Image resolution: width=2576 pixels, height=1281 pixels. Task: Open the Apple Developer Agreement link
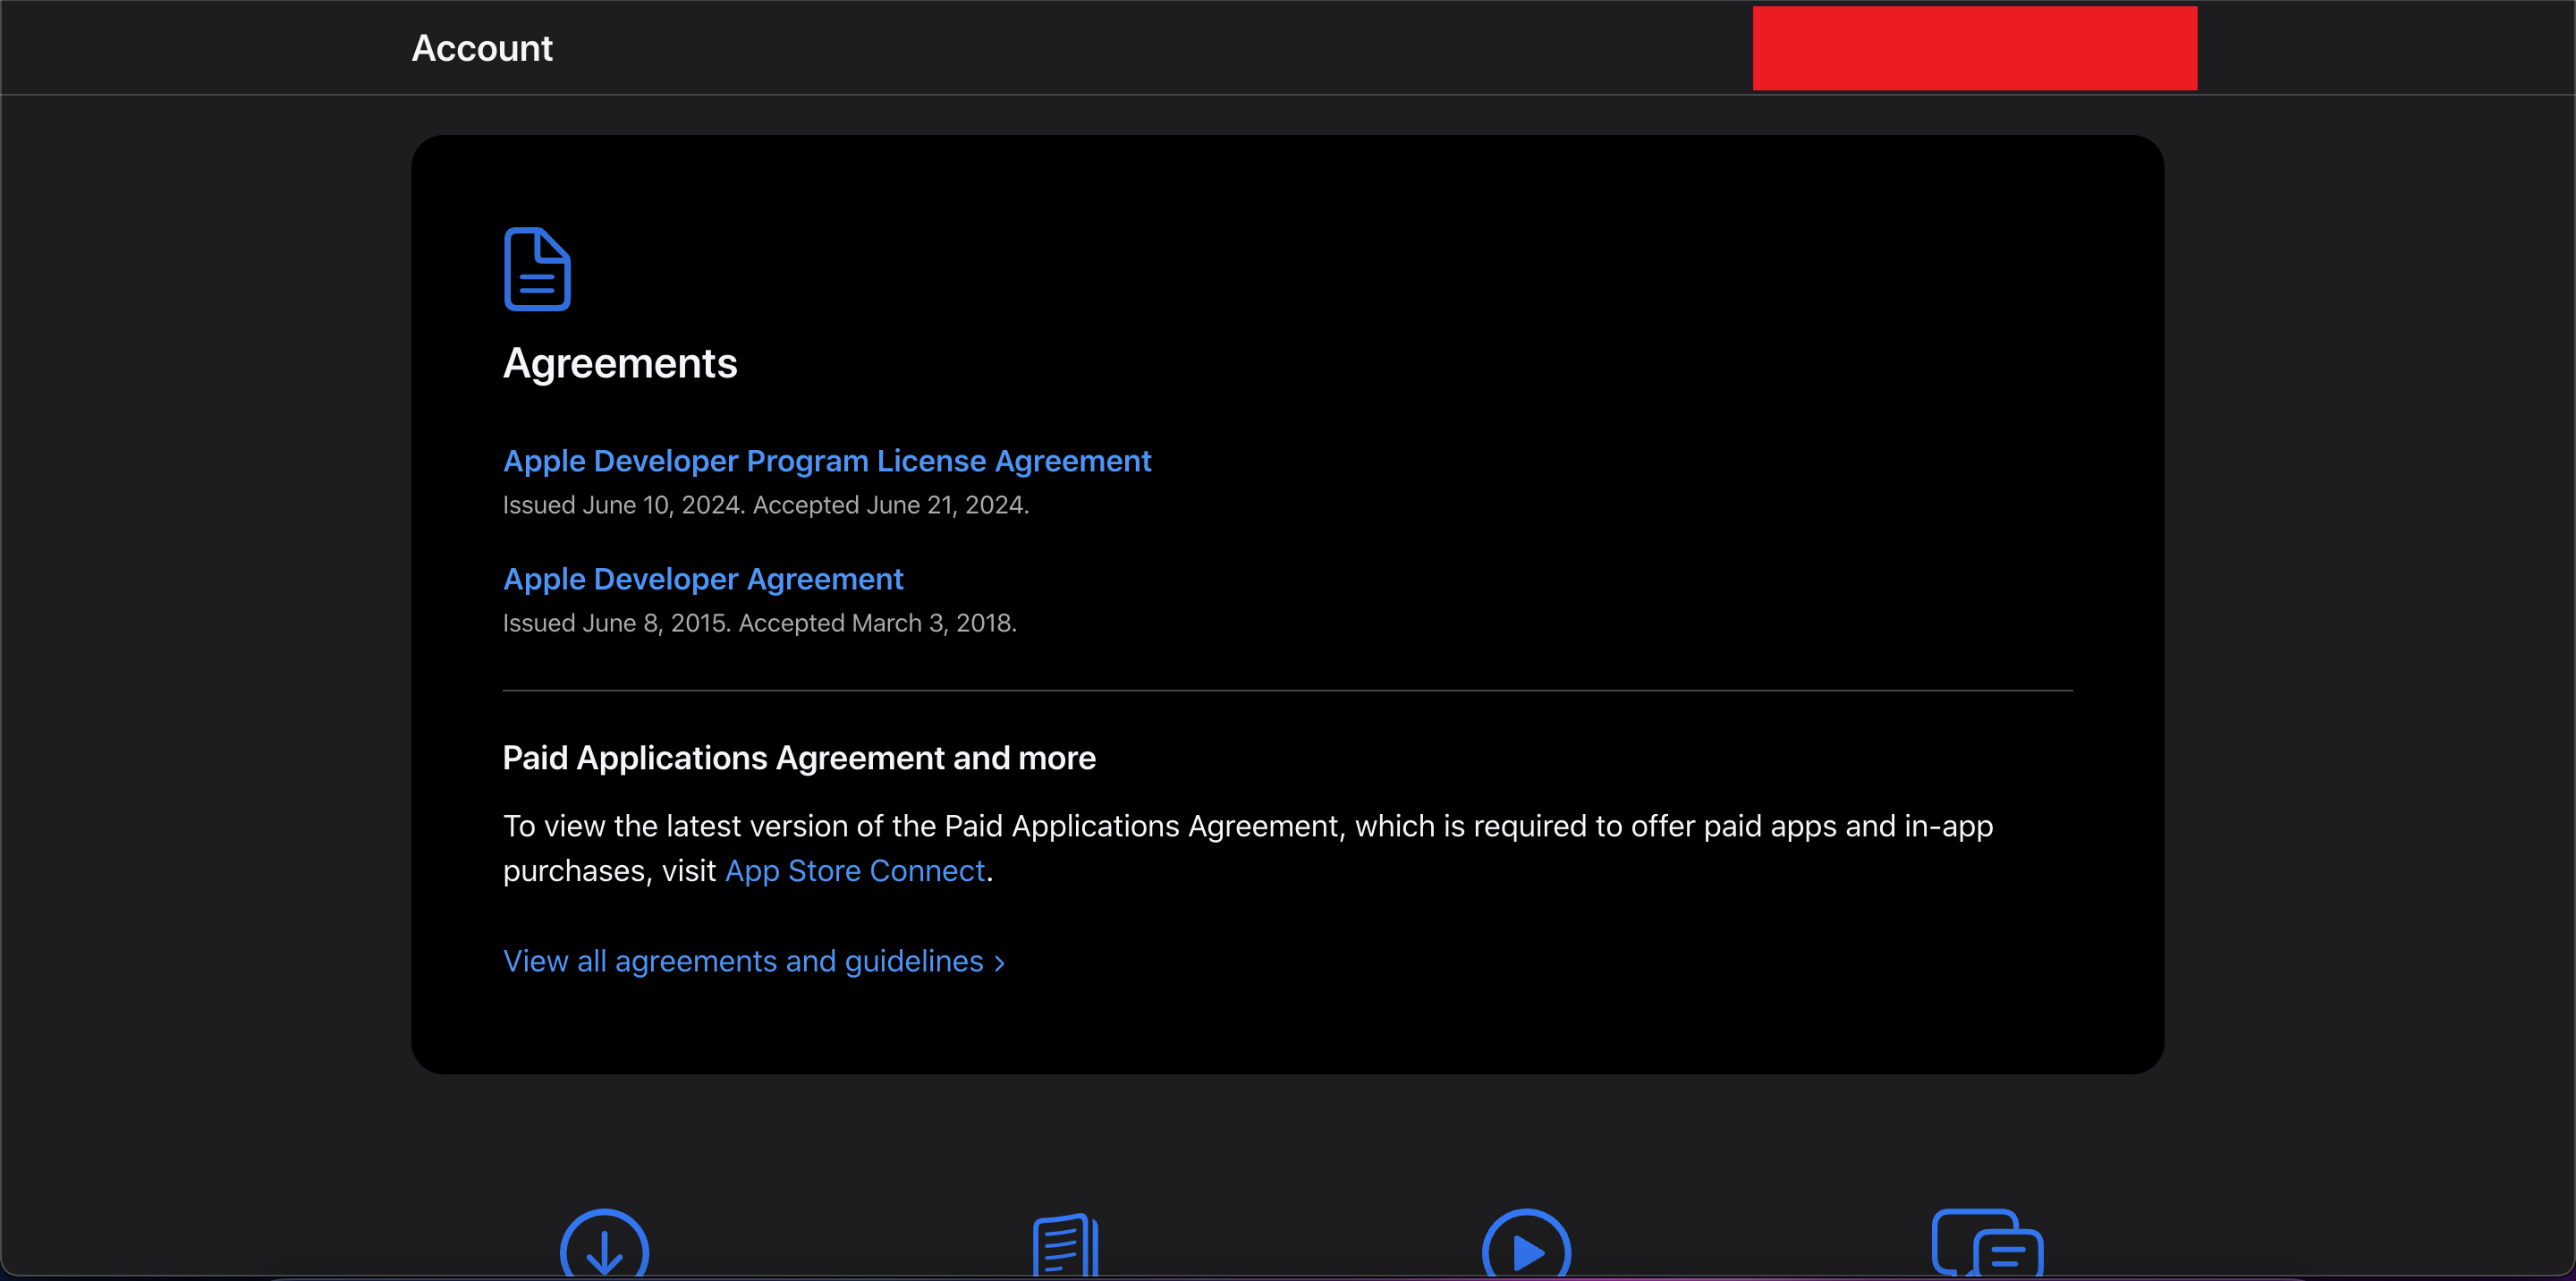(x=703, y=579)
